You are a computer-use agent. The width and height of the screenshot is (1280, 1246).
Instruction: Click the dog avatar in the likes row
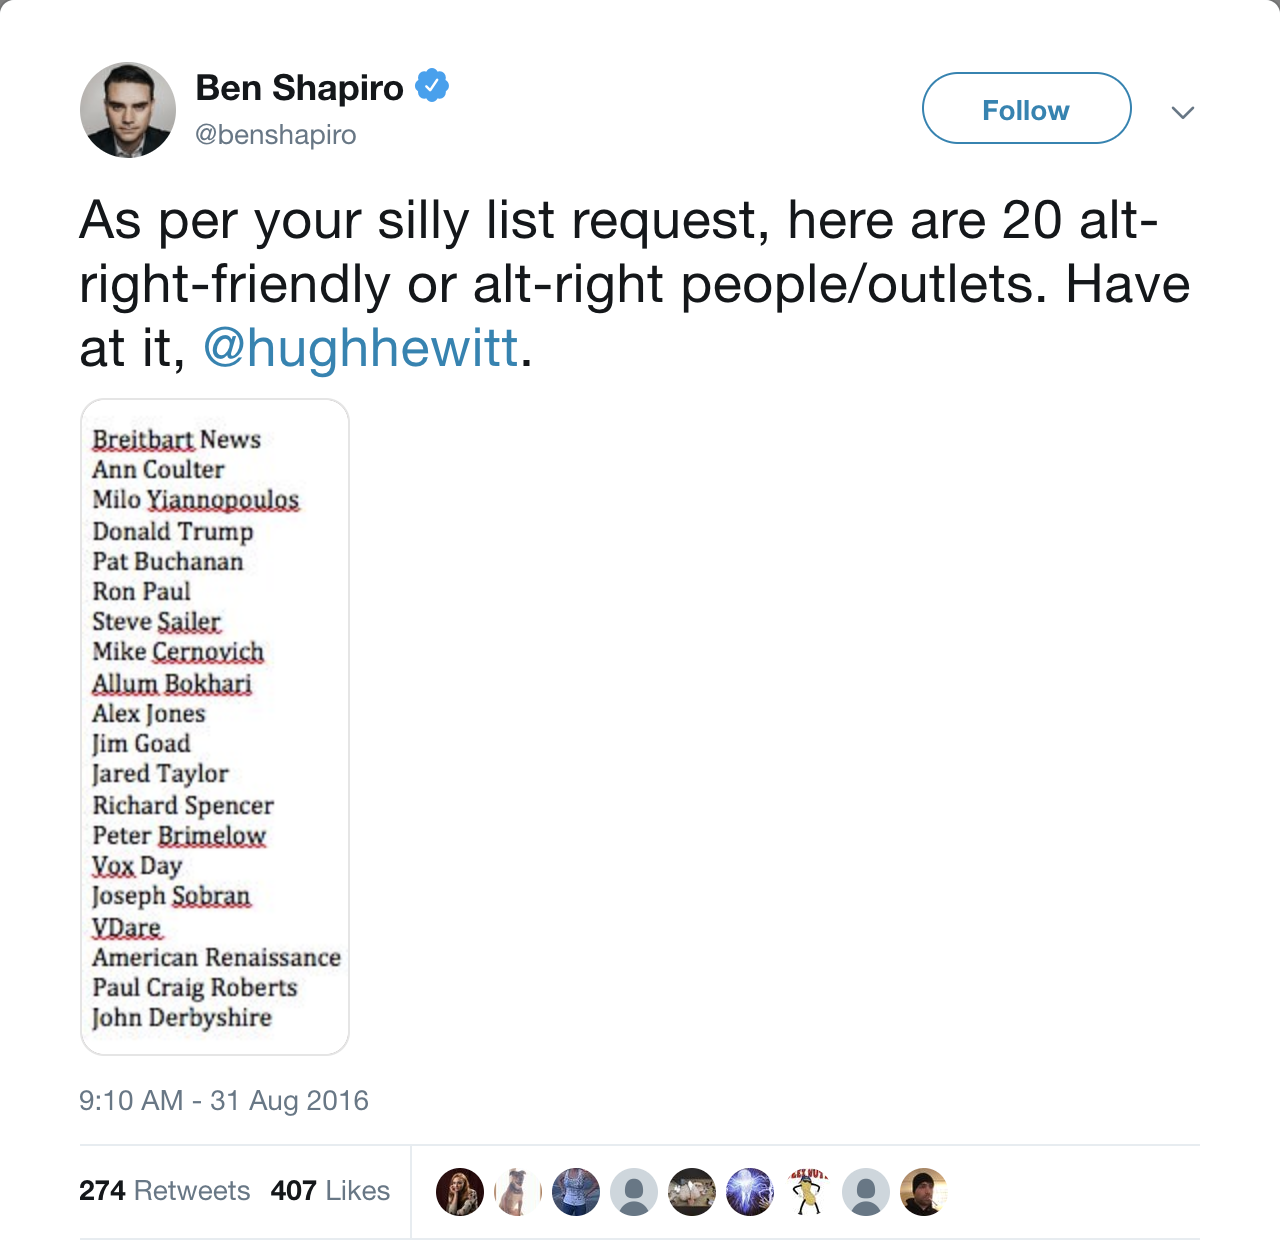pos(517,1192)
